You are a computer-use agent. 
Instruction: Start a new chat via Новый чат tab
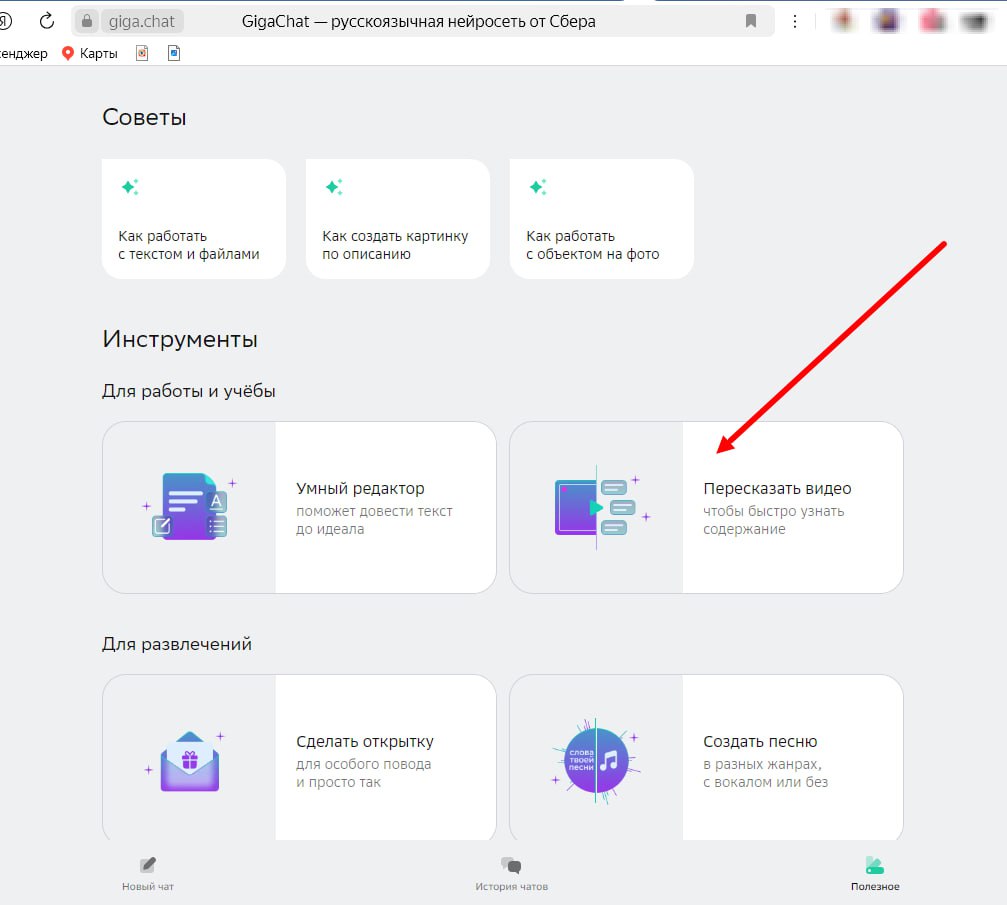click(148, 874)
